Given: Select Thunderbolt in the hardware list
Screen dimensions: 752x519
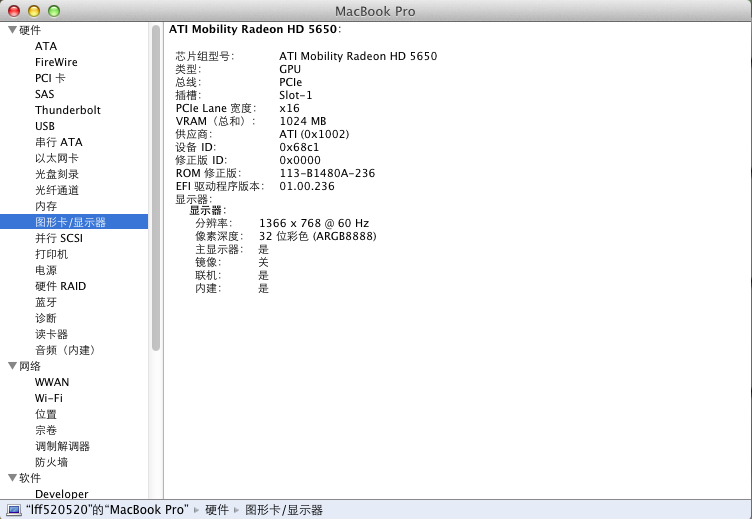Looking at the screenshot, I should 67,110.
